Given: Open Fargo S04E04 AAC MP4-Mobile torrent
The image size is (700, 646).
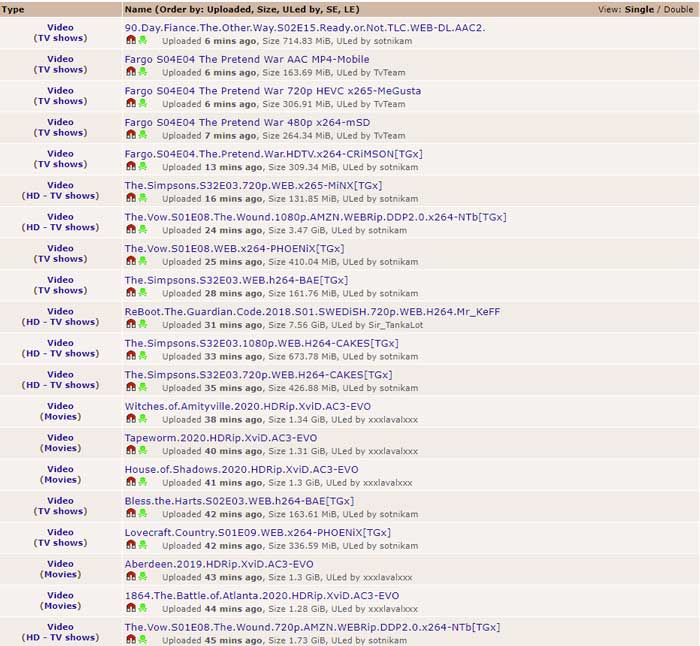Looking at the screenshot, I should tap(247, 59).
